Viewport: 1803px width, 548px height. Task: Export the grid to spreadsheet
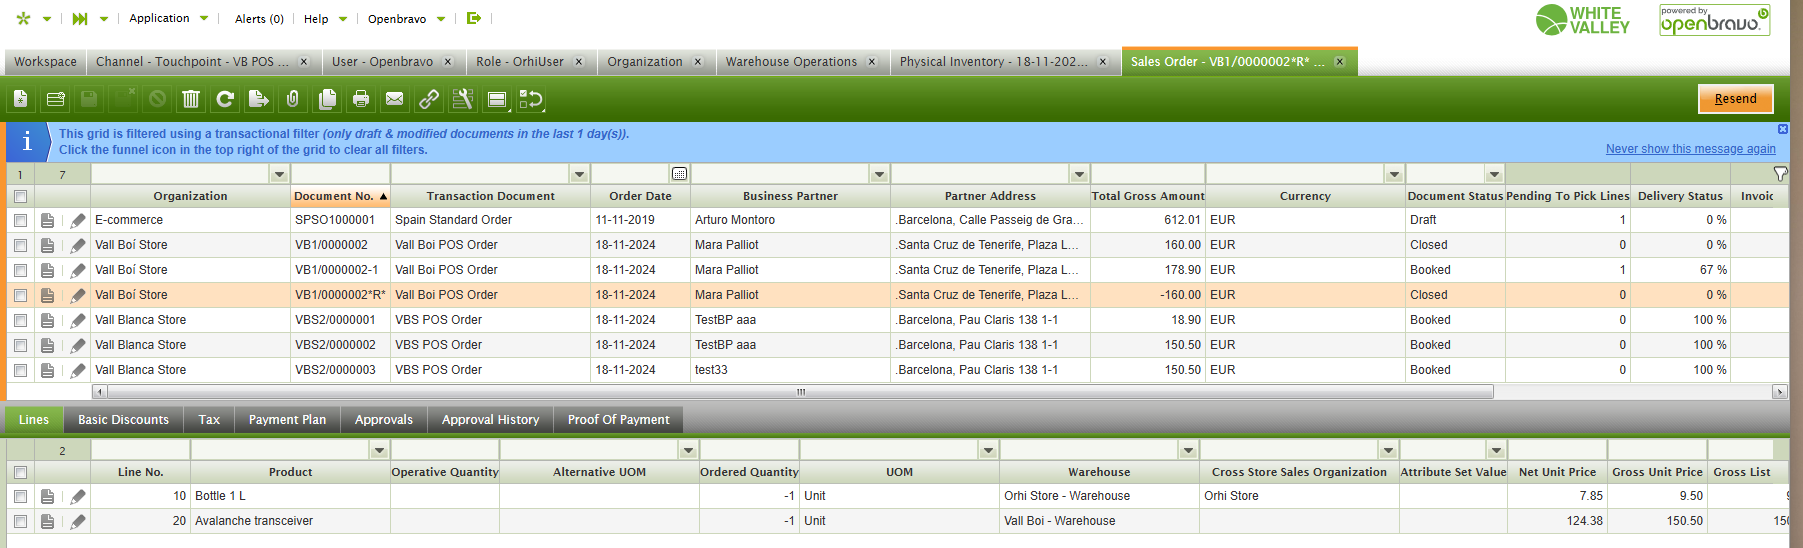pyautogui.click(x=259, y=99)
